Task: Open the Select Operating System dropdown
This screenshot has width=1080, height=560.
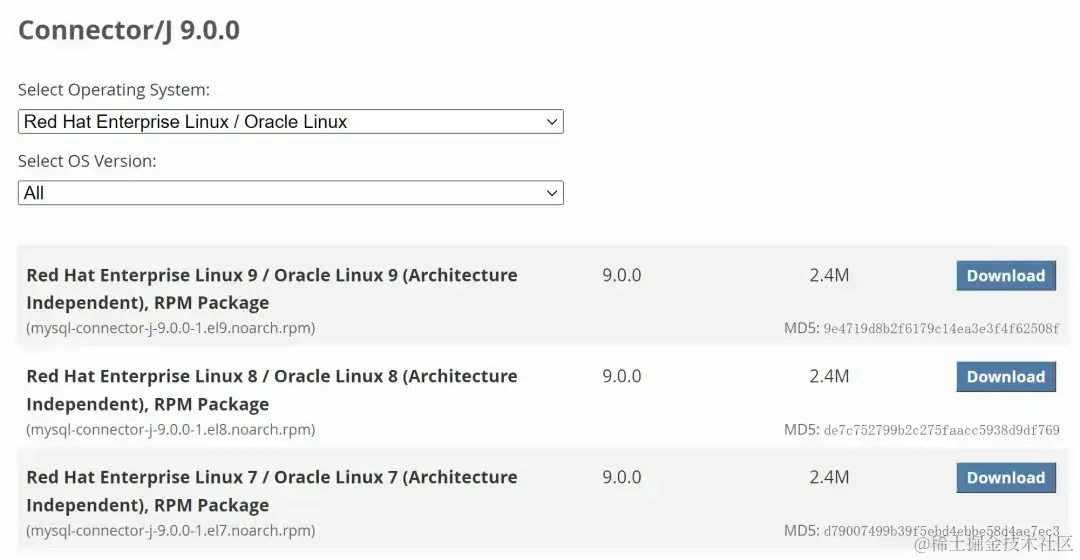Action: click(291, 122)
